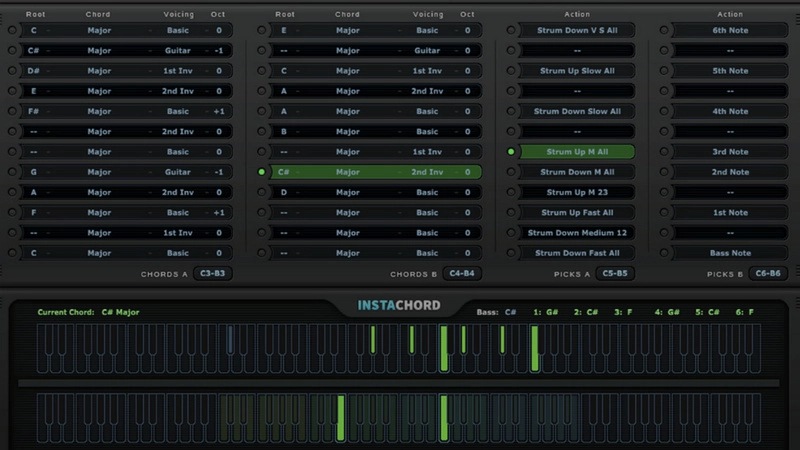Click Basic voicing in bottom C Major row of Chords A
The width and height of the screenshot is (800, 450).
[x=178, y=253]
